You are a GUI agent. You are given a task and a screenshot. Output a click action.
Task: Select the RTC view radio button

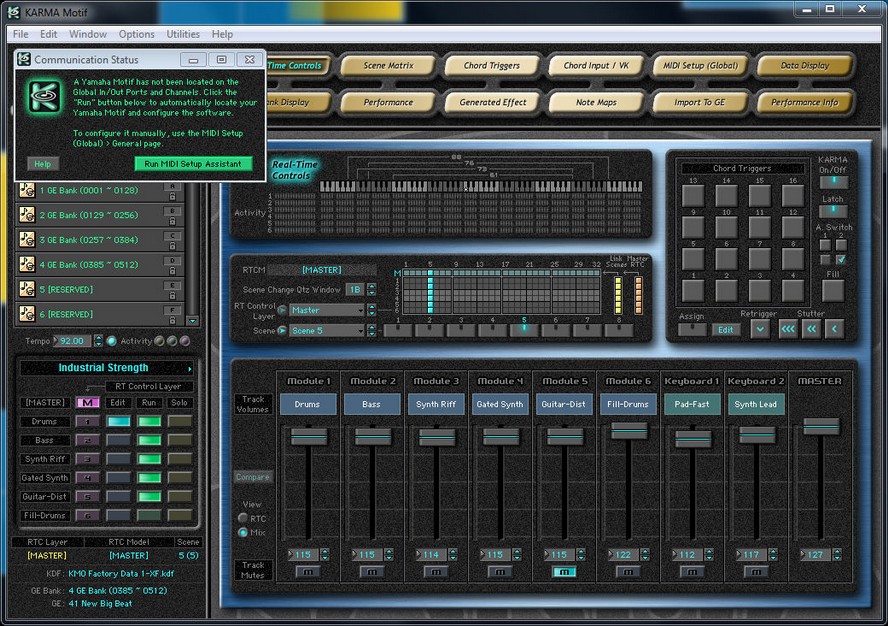click(243, 518)
